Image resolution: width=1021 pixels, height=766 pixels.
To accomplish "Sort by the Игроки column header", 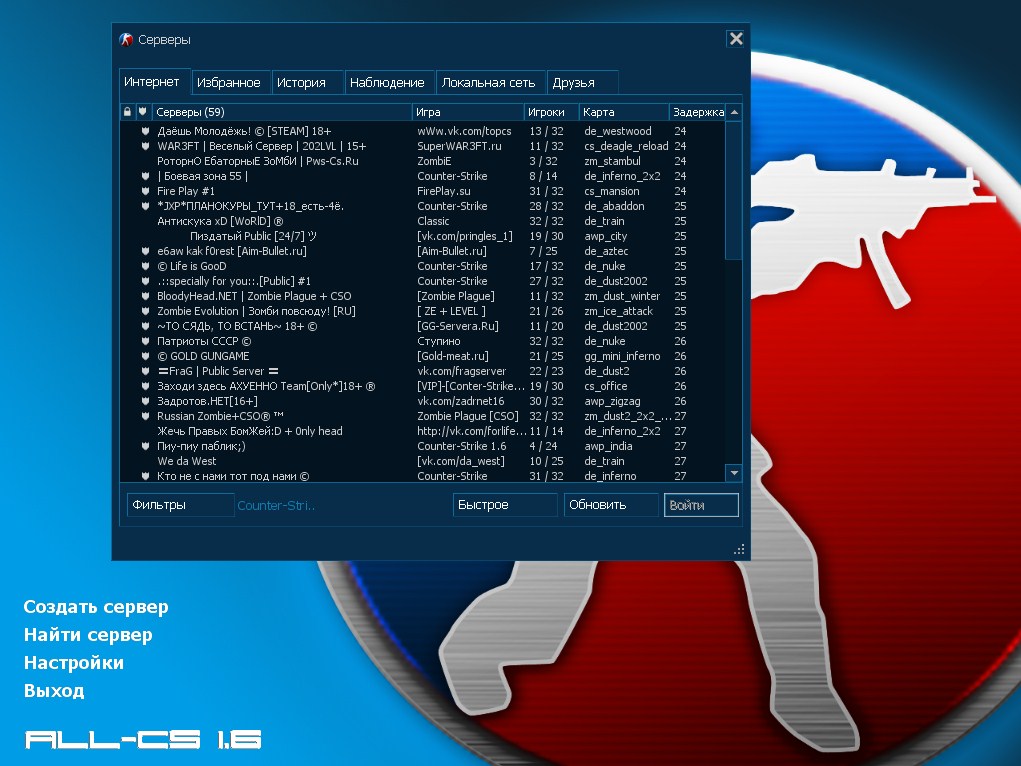I will 552,112.
